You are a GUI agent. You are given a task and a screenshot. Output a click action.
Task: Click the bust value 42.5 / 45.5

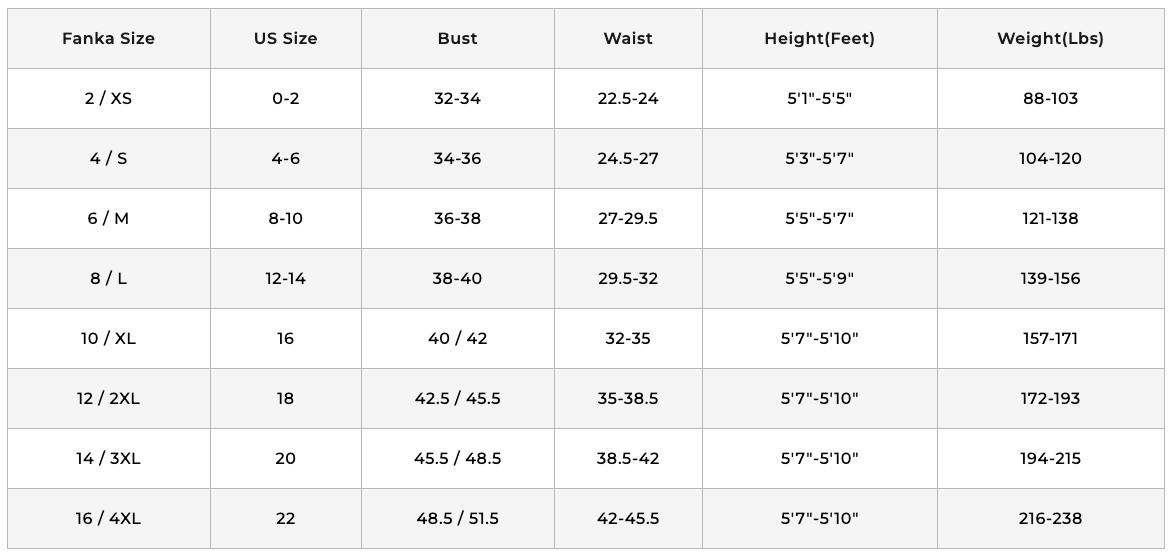click(x=457, y=398)
